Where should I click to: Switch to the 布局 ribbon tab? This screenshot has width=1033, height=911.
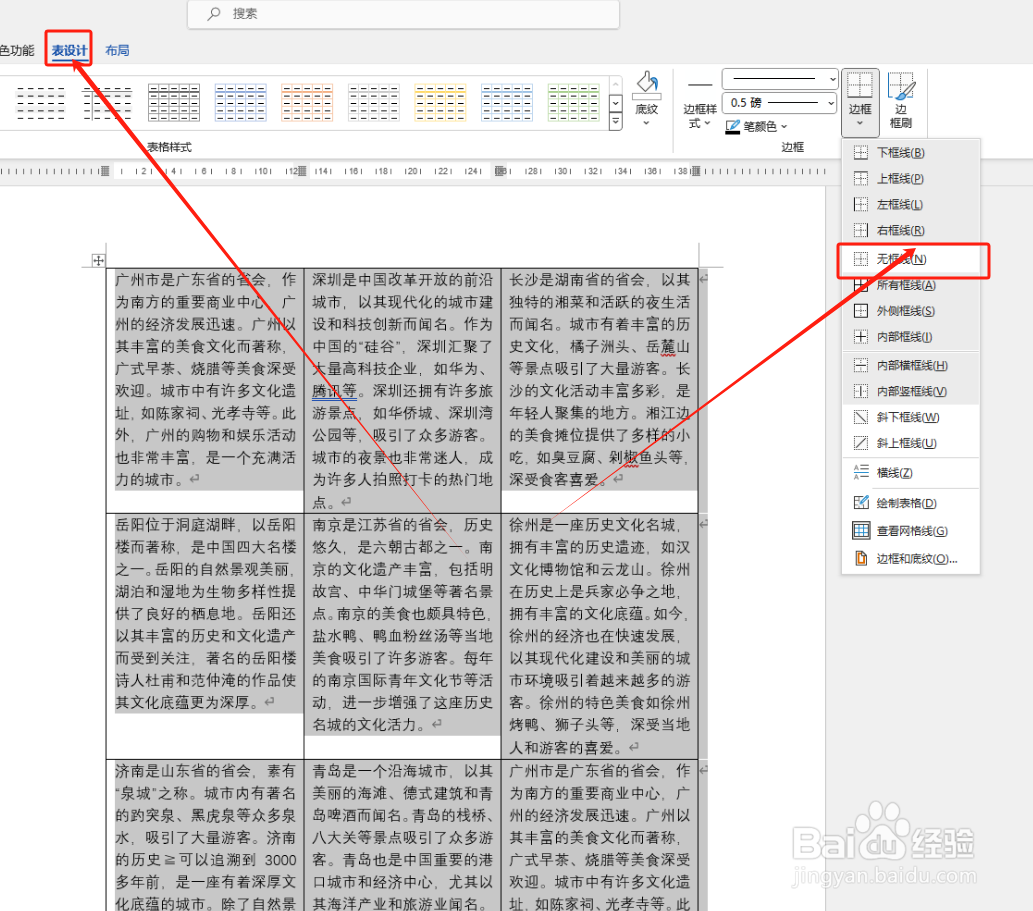[117, 49]
